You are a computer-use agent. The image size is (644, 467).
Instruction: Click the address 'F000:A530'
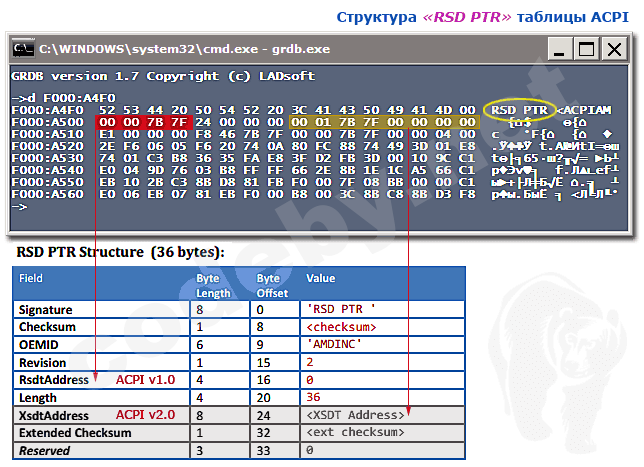[47, 158]
